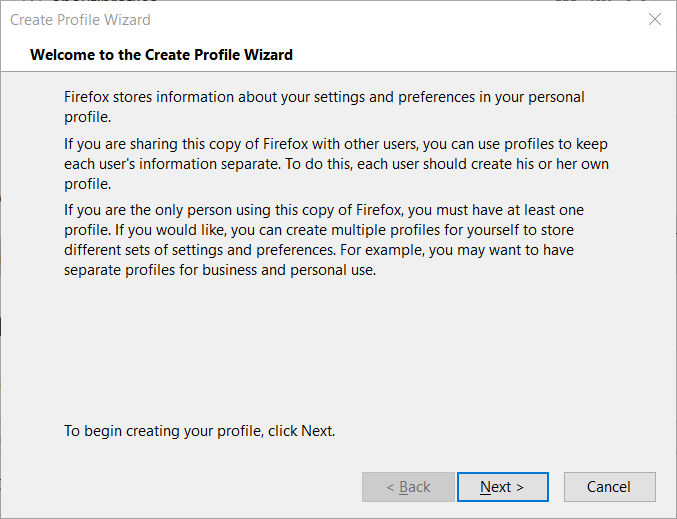The image size is (677, 519).
Task: Click the grayed-out < Back button
Action: click(408, 487)
